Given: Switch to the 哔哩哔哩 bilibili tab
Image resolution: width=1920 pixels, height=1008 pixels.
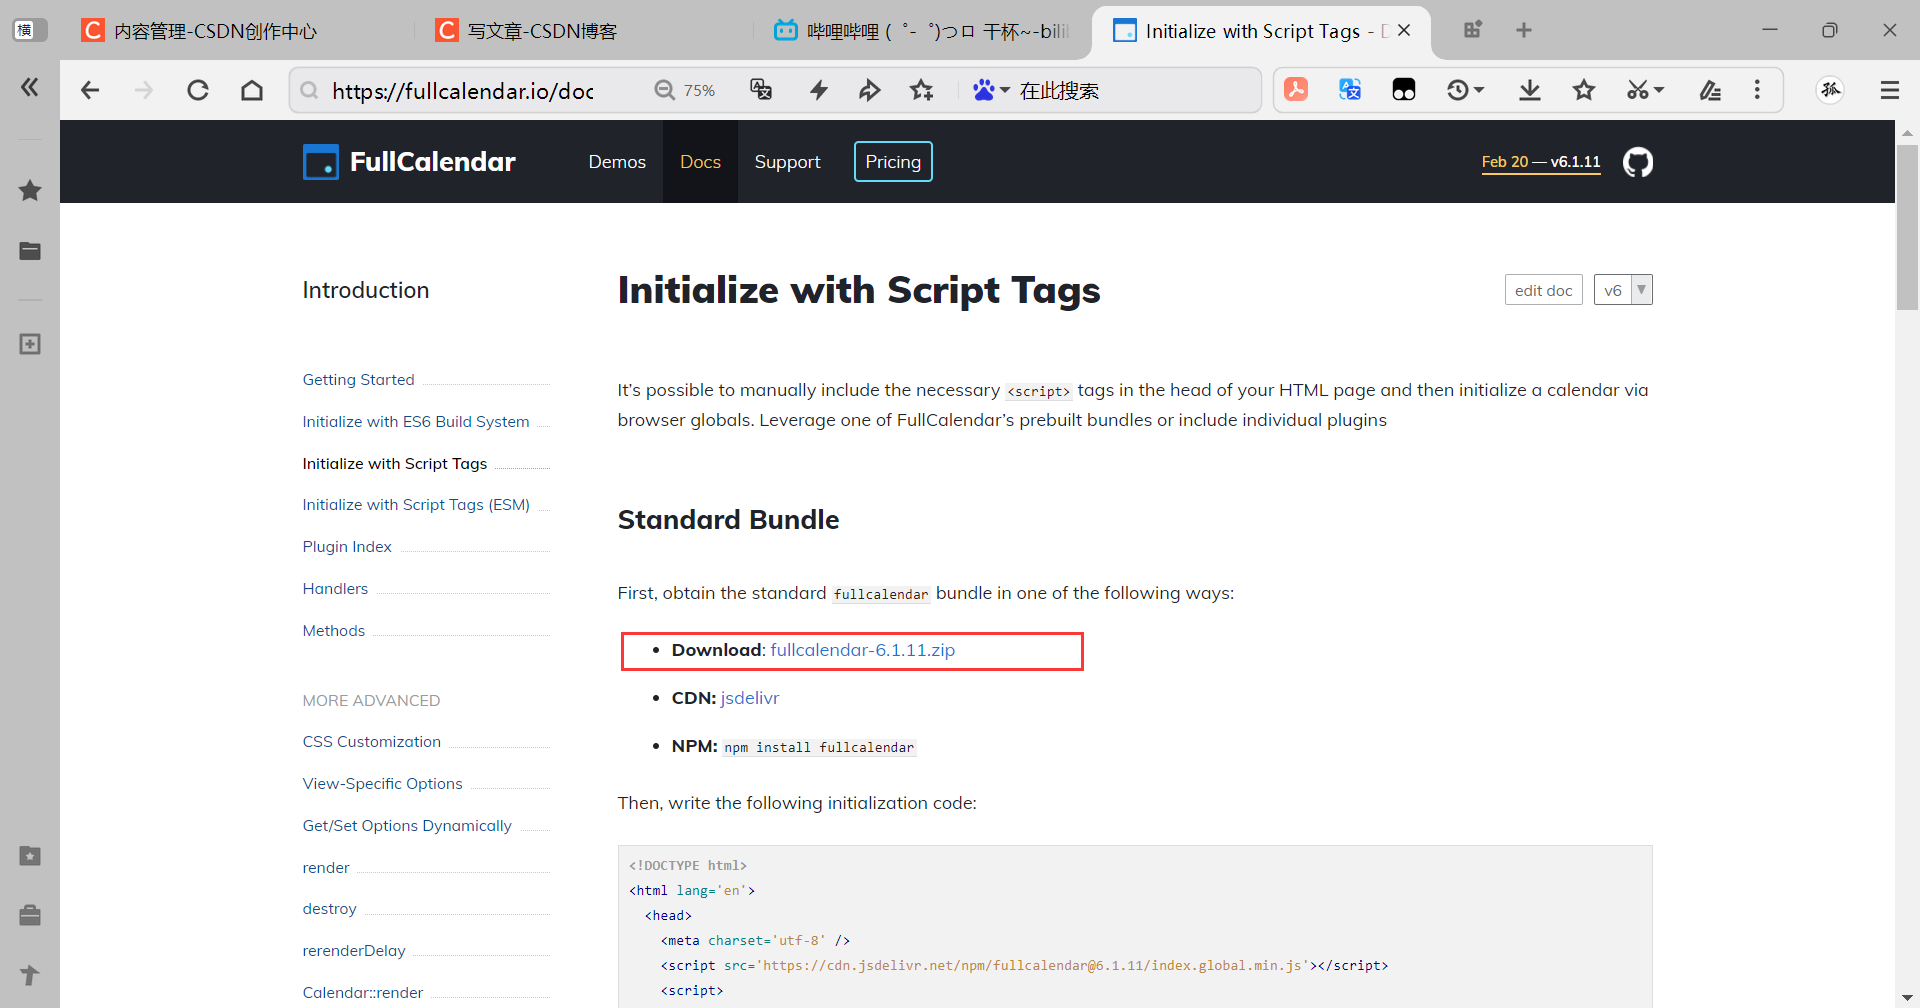Looking at the screenshot, I should 922,31.
